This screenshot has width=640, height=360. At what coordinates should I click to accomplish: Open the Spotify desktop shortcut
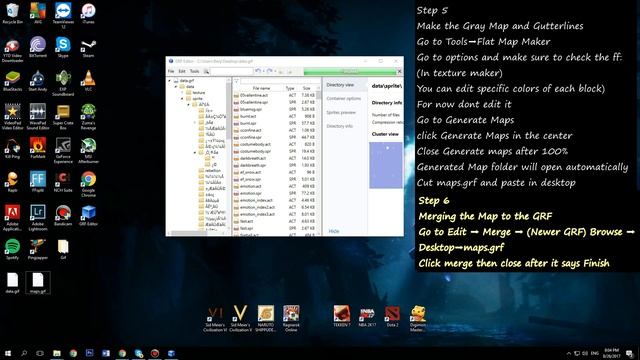12,249
